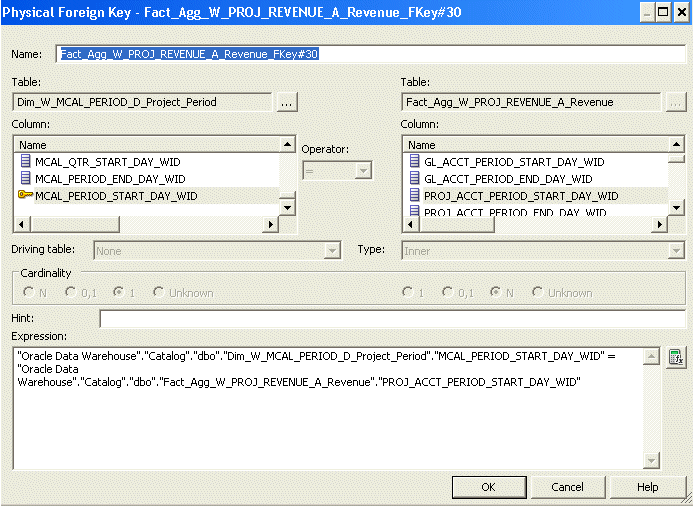Click the column icon beside MCAL_PERIOD_END_DAY_WID
This screenshot has width=693, height=507.
pyautogui.click(x=25, y=179)
